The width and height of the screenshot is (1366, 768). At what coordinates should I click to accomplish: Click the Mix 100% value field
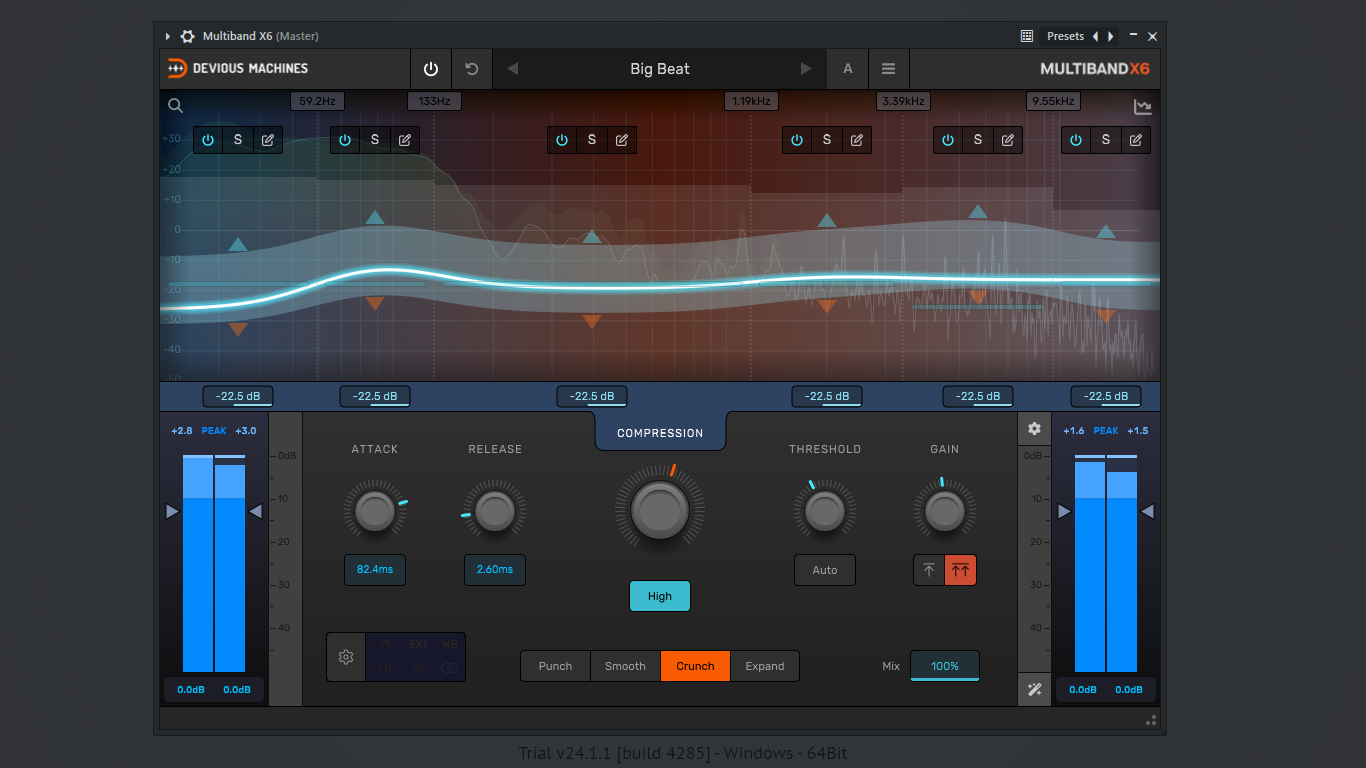pos(945,666)
